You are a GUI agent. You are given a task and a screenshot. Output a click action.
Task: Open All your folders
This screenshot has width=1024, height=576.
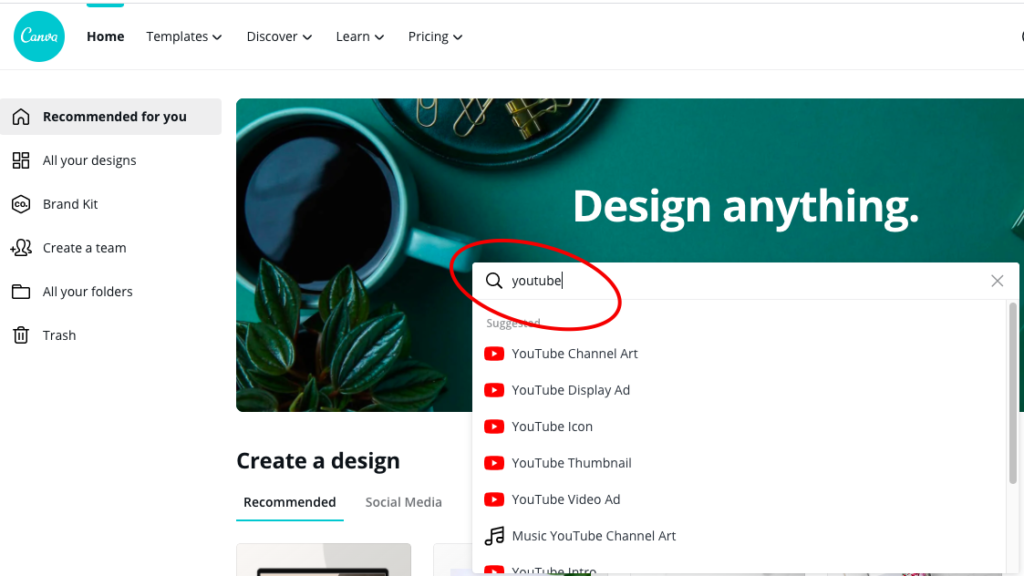click(x=88, y=292)
